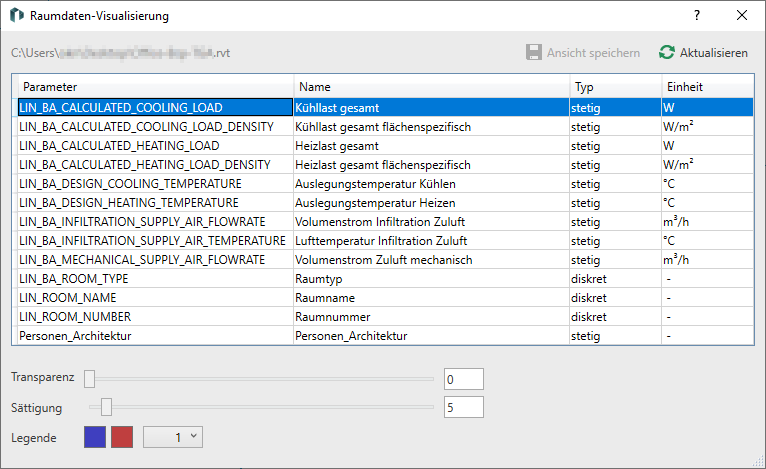Click the name cell Kühllast gesamt
This screenshot has height=469, width=766.
click(x=431, y=107)
